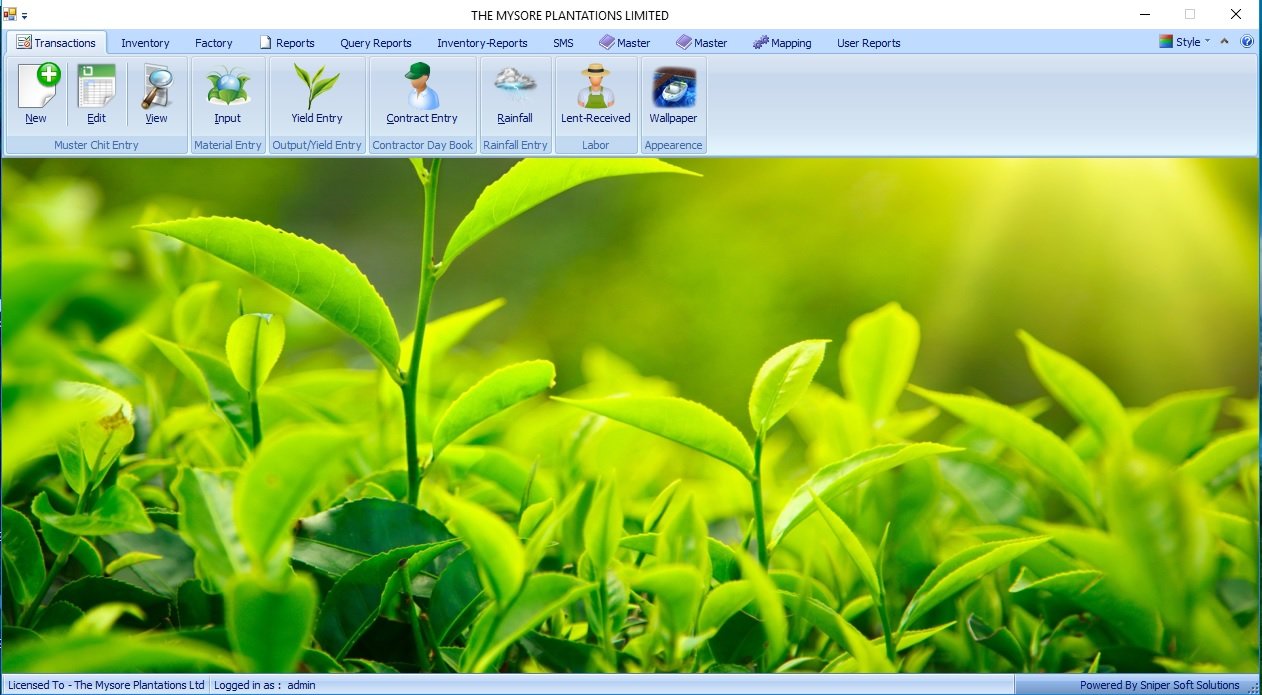This screenshot has height=695, width=1262.
Task: Launch the Input material entry
Action: pos(228,94)
